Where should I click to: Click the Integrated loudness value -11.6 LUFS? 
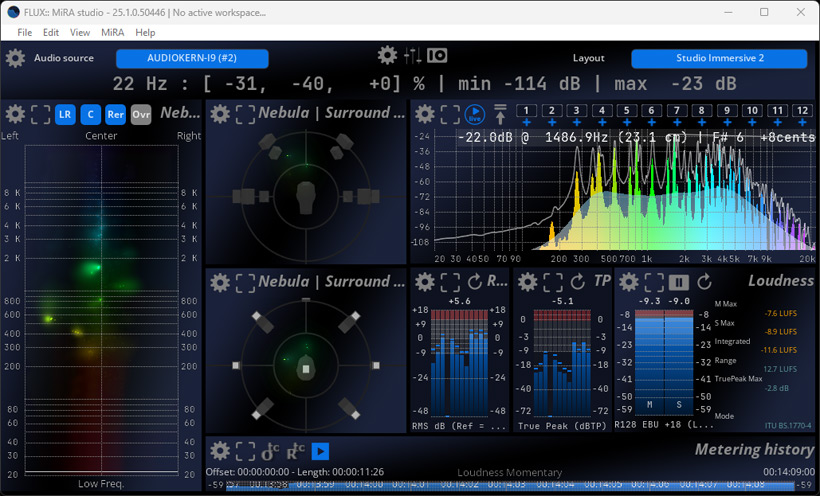click(779, 350)
